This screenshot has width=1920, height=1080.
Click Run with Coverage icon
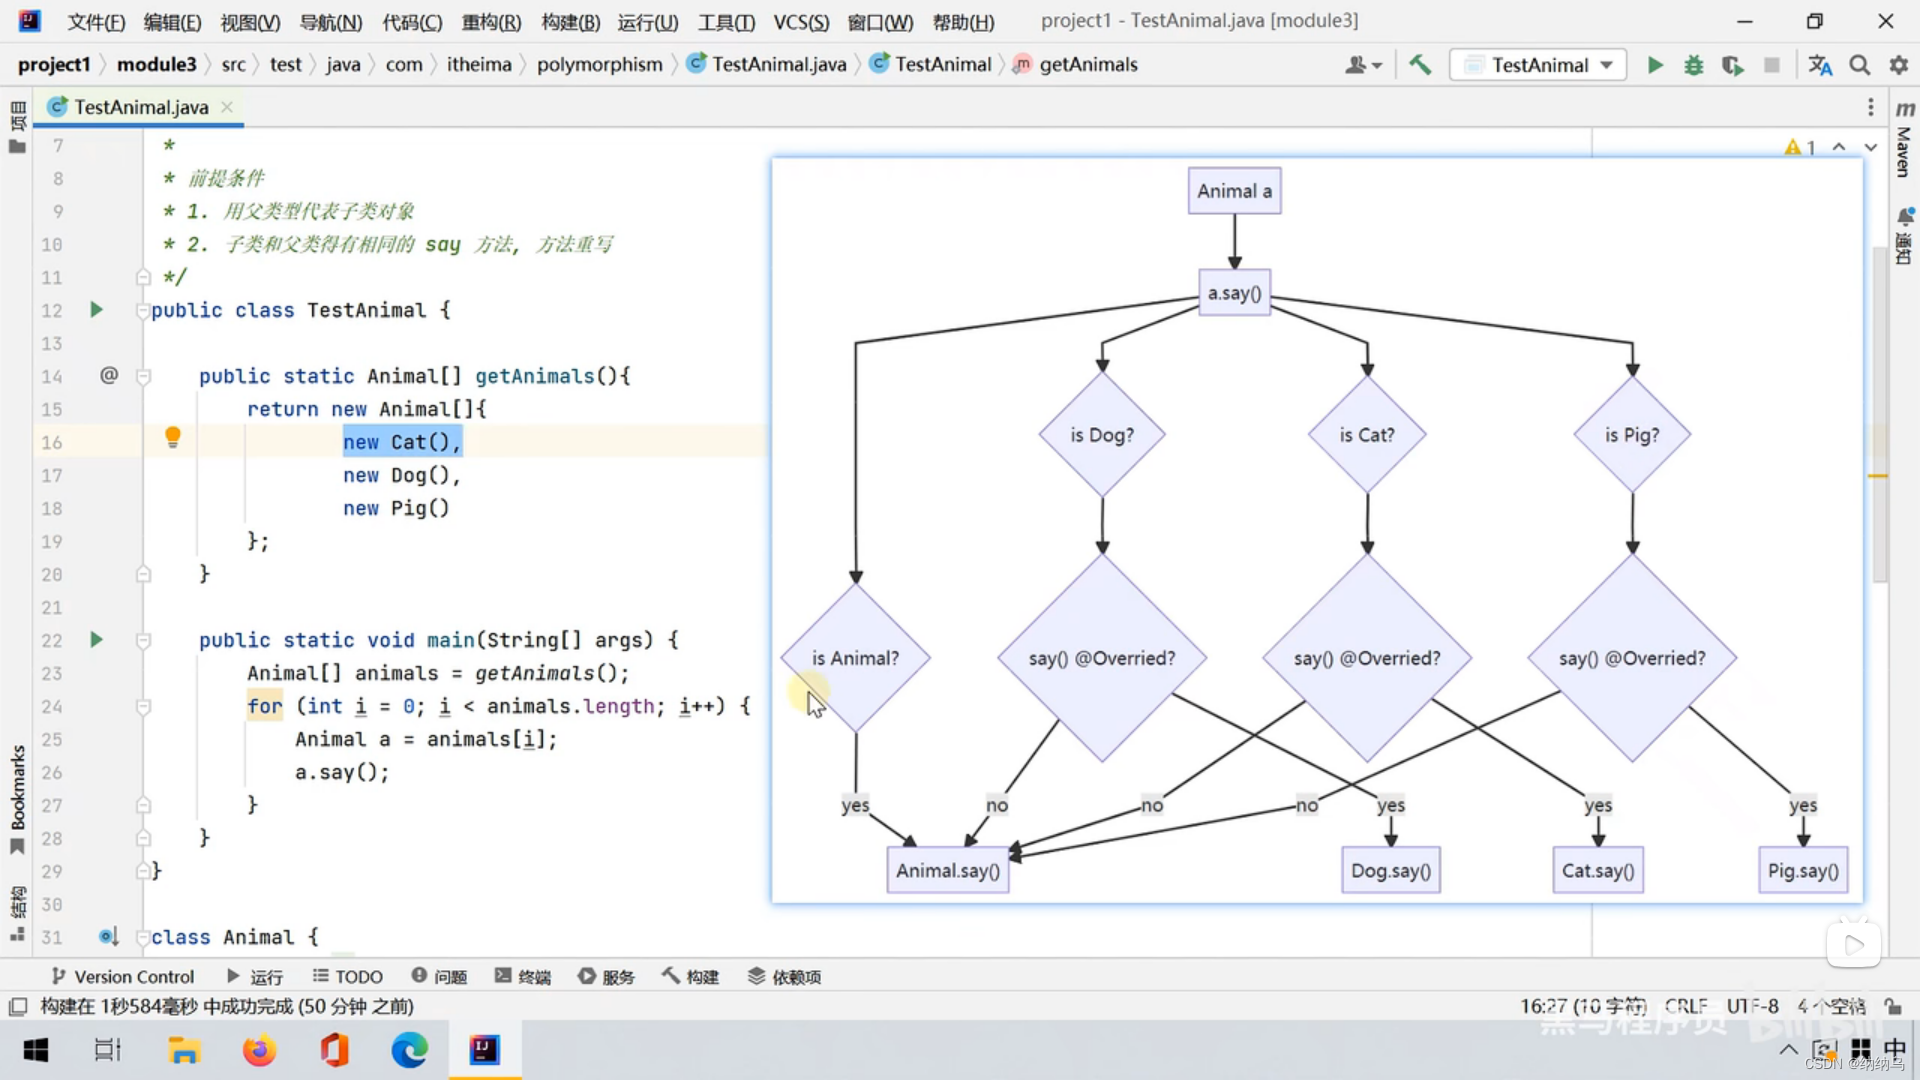point(1733,65)
